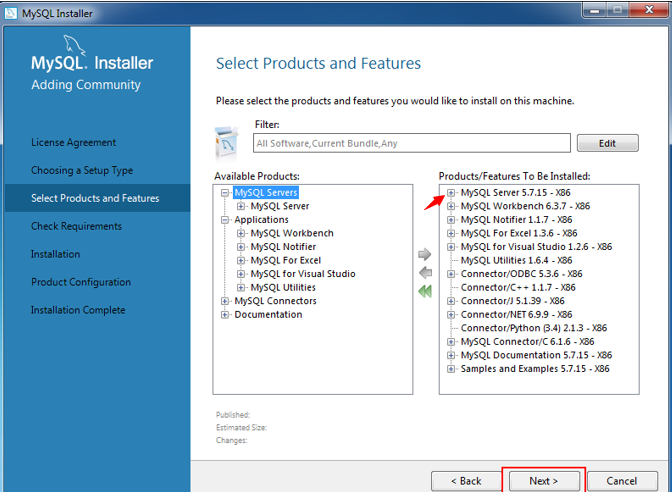Select Connector/C++ 1.1.7 - X86 entry

[x=518, y=288]
